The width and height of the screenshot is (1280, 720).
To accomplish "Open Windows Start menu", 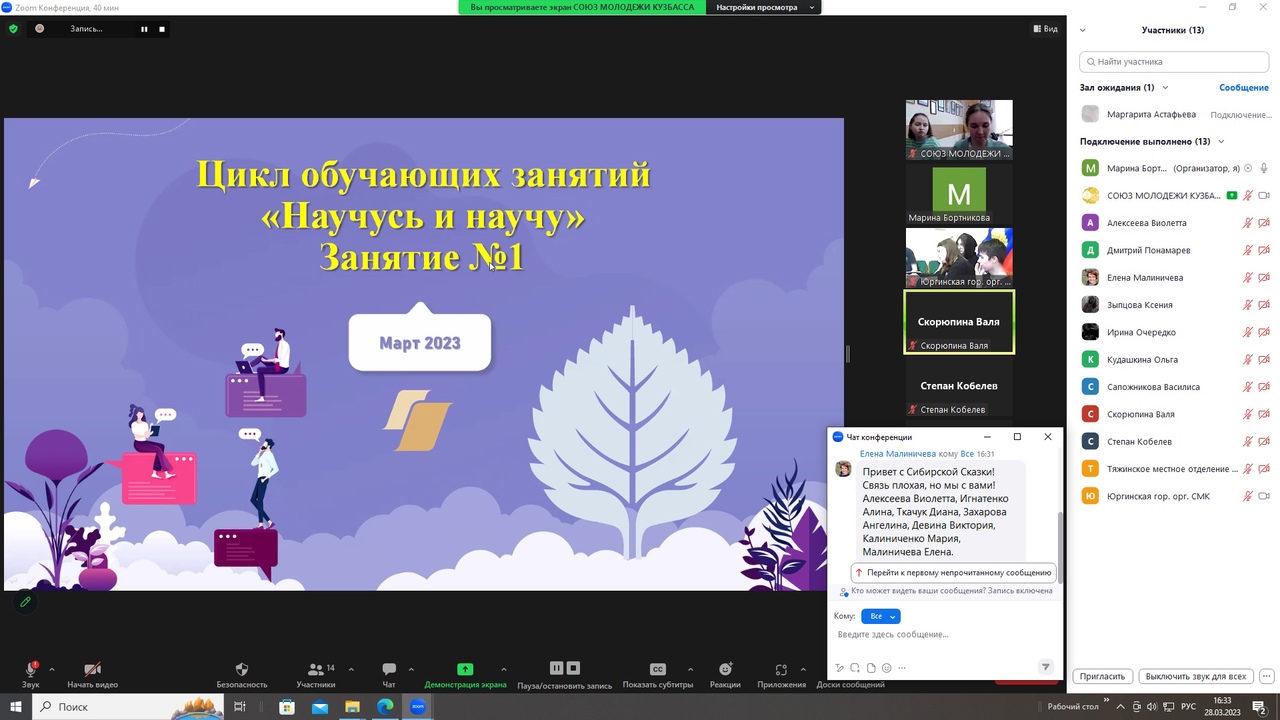I will [x=15, y=707].
